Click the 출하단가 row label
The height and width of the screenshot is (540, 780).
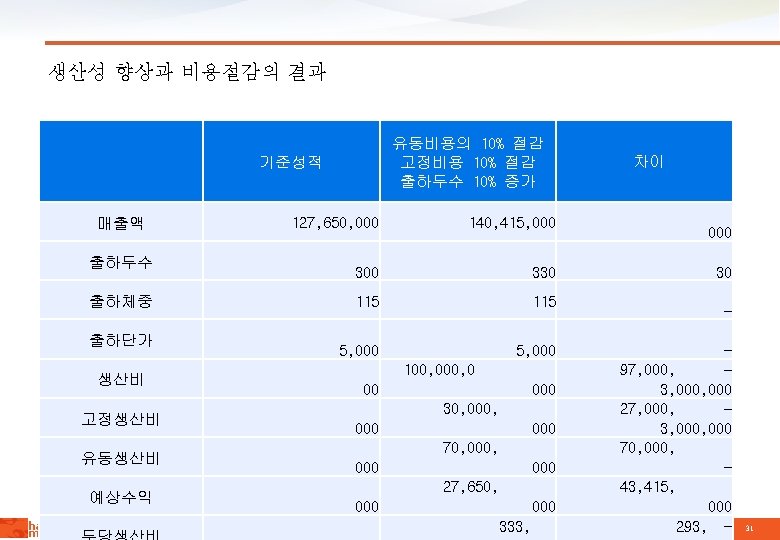pyautogui.click(x=121, y=340)
